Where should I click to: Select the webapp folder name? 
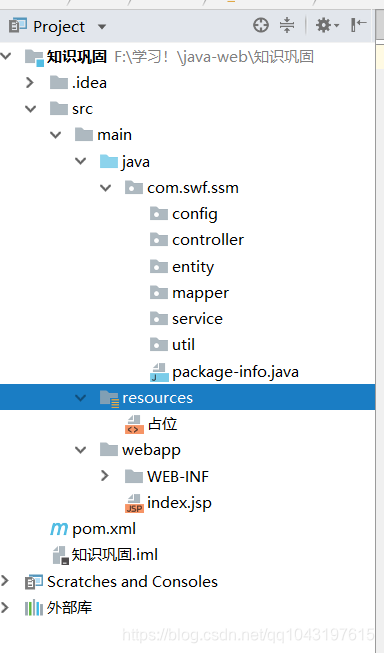(x=151, y=451)
